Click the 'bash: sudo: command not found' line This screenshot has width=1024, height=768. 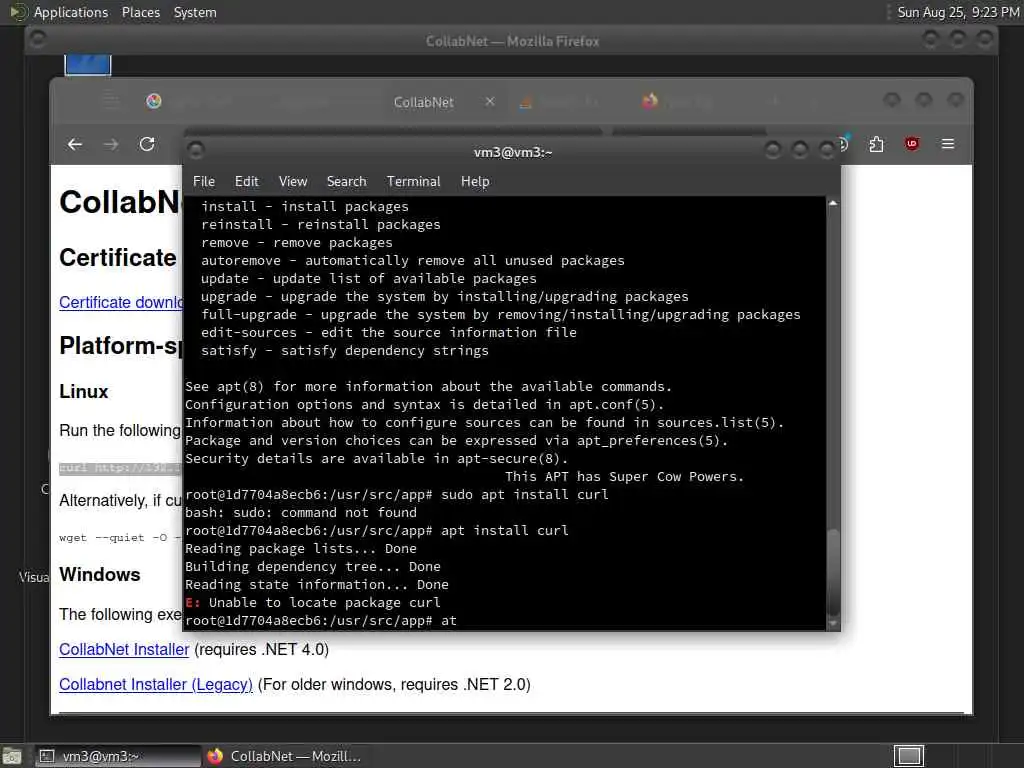[300, 513]
